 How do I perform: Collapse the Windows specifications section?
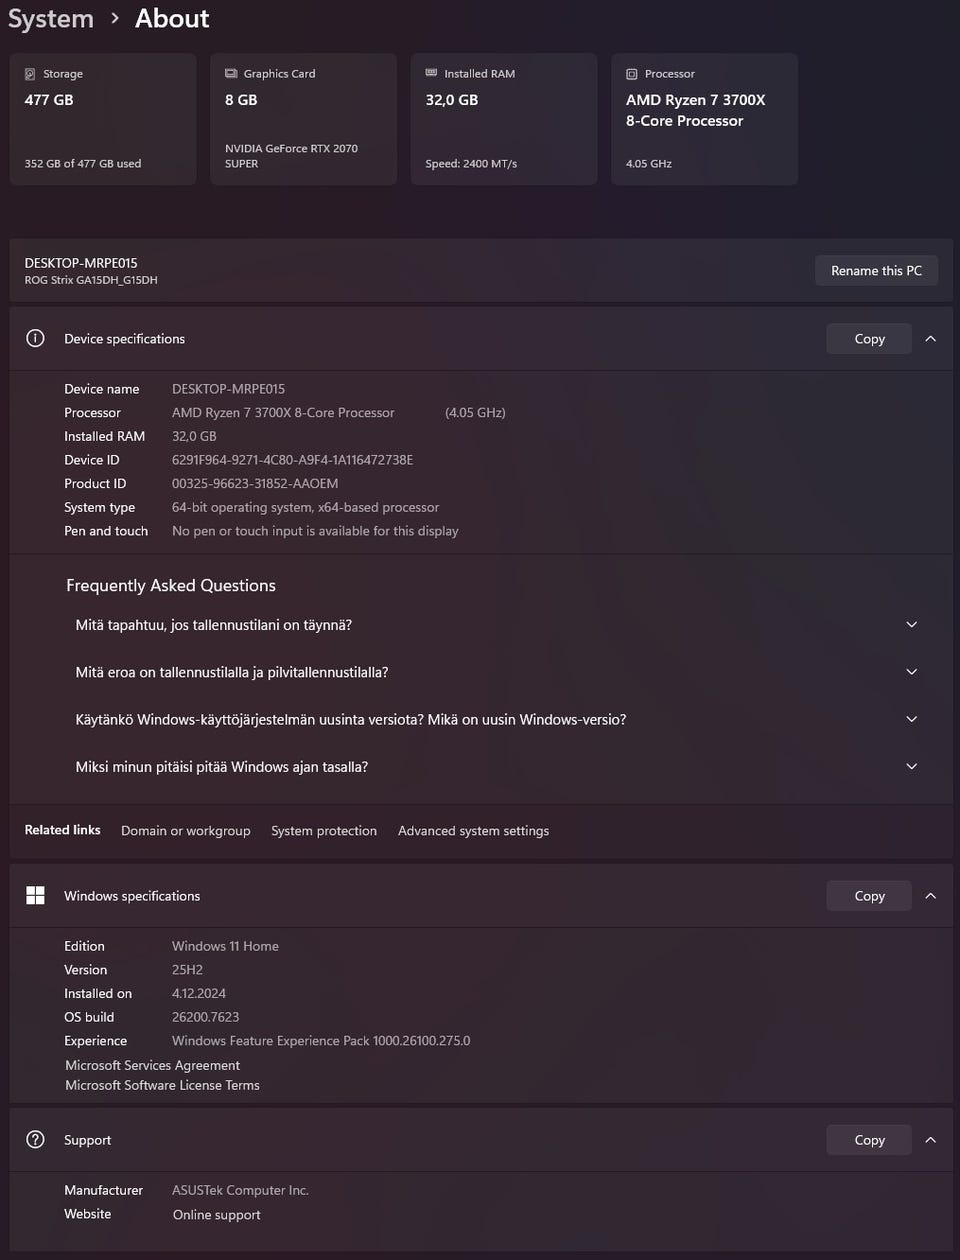pos(931,896)
